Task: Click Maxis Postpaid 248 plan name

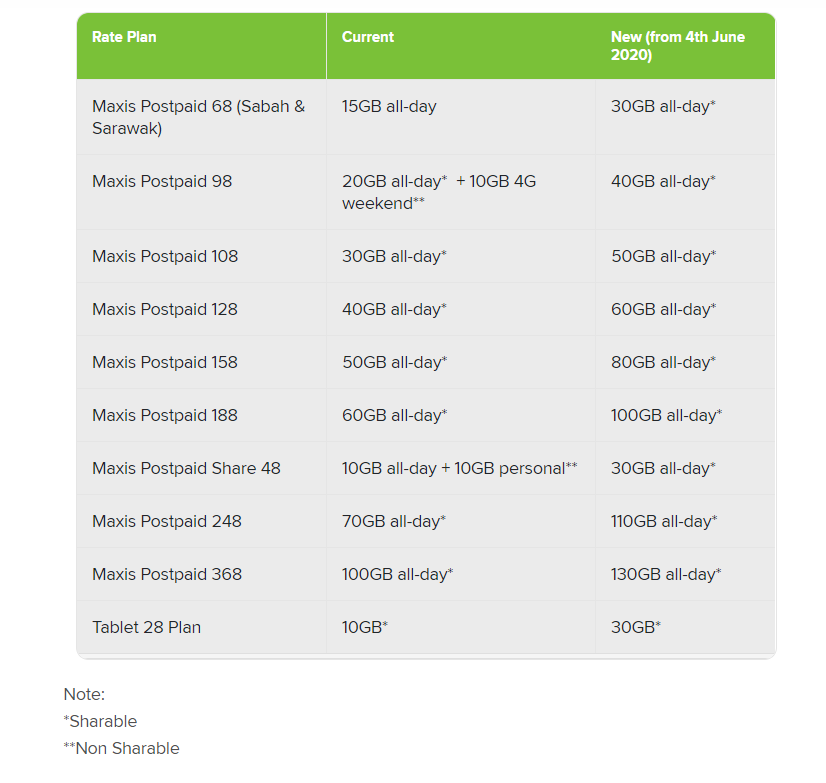Action: tap(167, 521)
